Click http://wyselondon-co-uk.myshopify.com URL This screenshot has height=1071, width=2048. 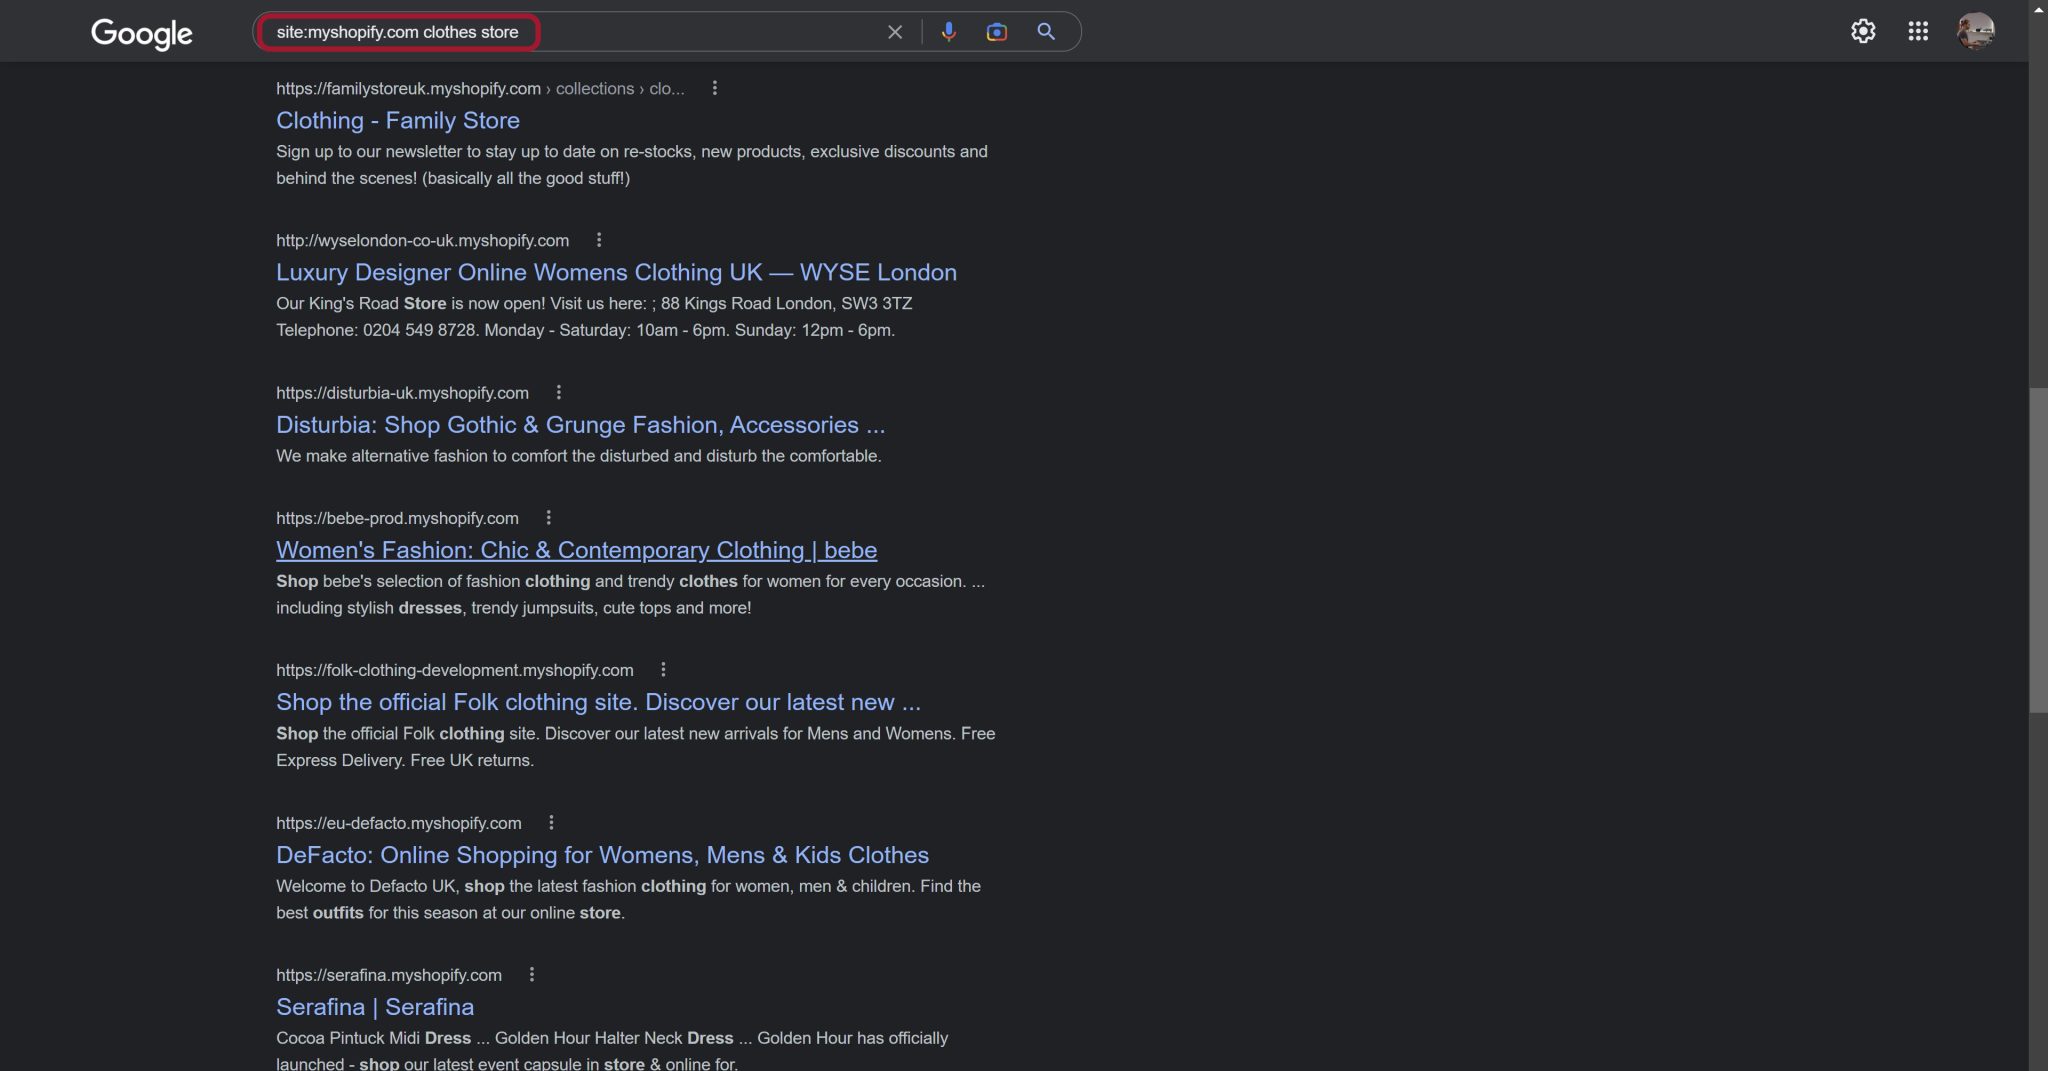point(422,240)
